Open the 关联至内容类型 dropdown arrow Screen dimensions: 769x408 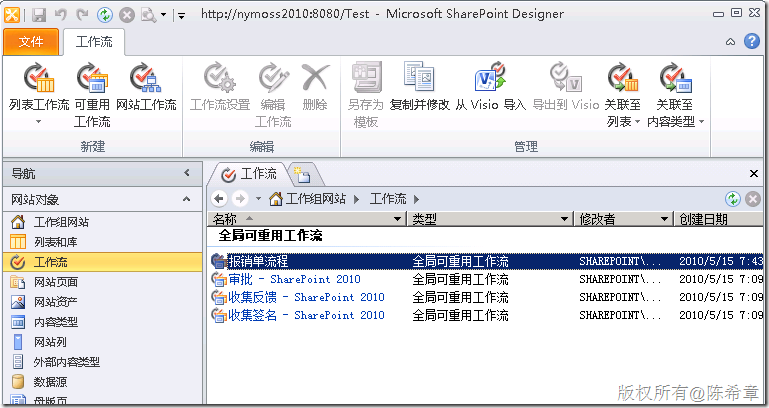701,122
